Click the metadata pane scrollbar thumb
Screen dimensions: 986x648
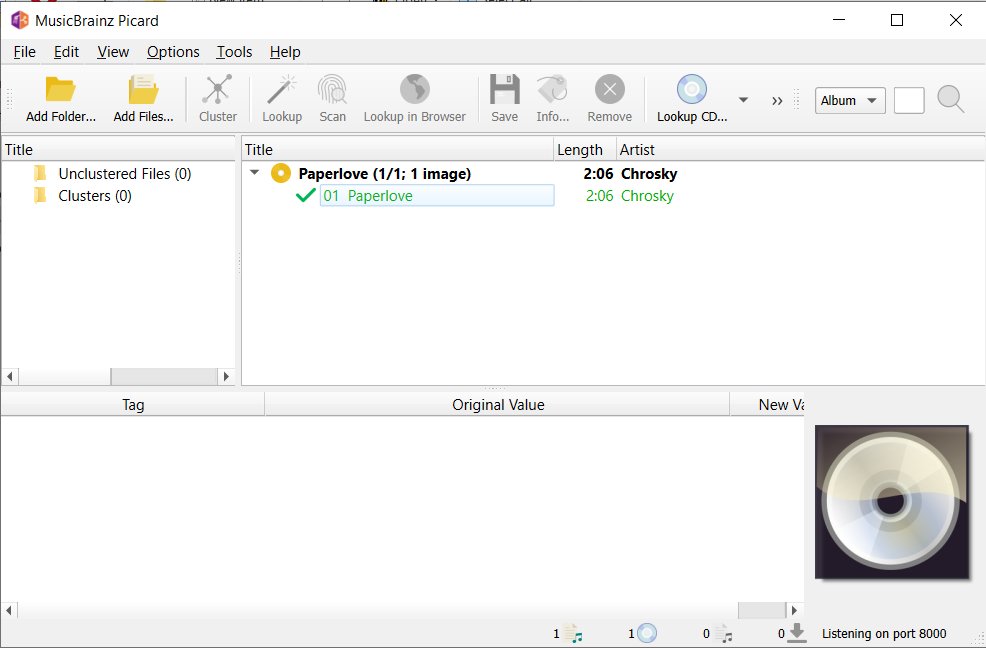pyautogui.click(x=762, y=610)
